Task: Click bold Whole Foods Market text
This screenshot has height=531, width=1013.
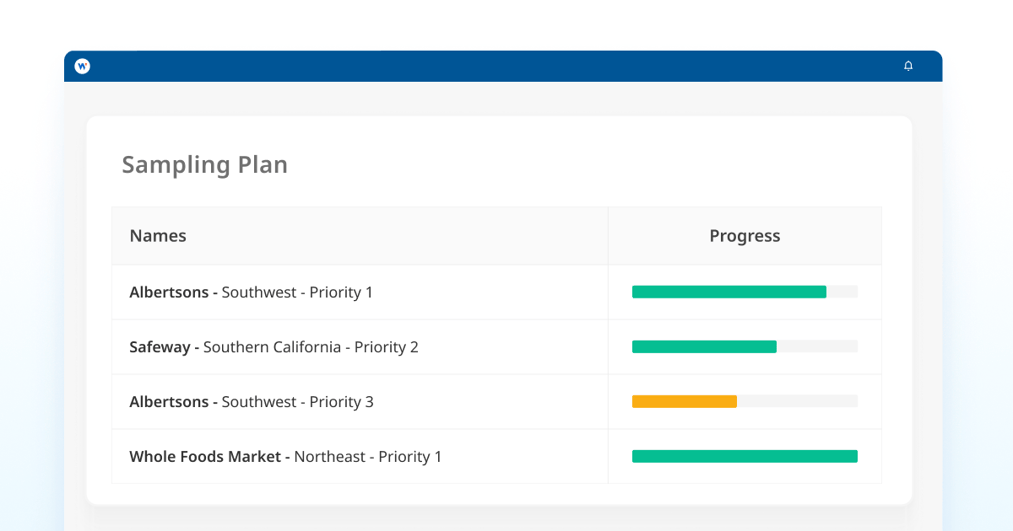Action: pyautogui.click(x=205, y=457)
